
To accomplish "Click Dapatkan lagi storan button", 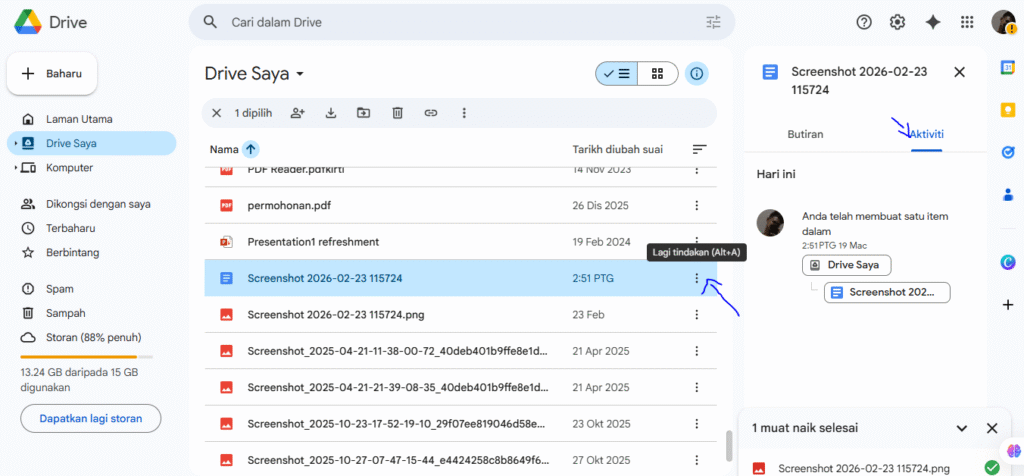I will [x=91, y=418].
